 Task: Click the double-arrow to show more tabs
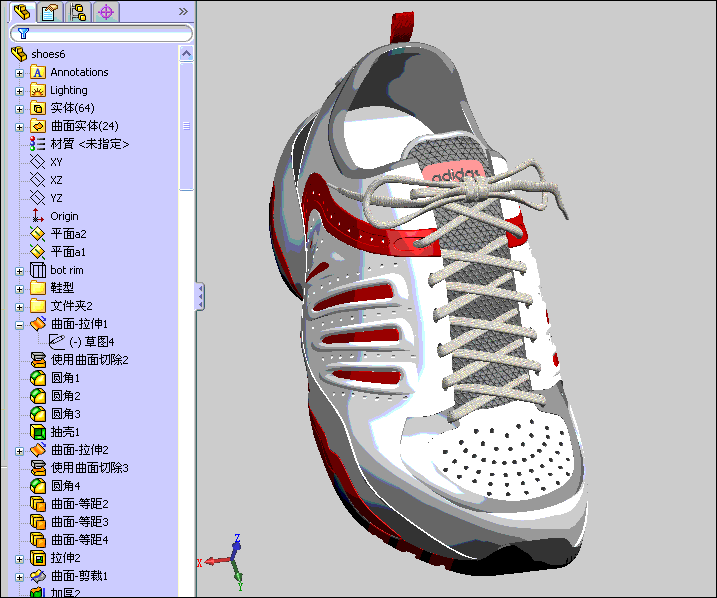pyautogui.click(x=183, y=11)
